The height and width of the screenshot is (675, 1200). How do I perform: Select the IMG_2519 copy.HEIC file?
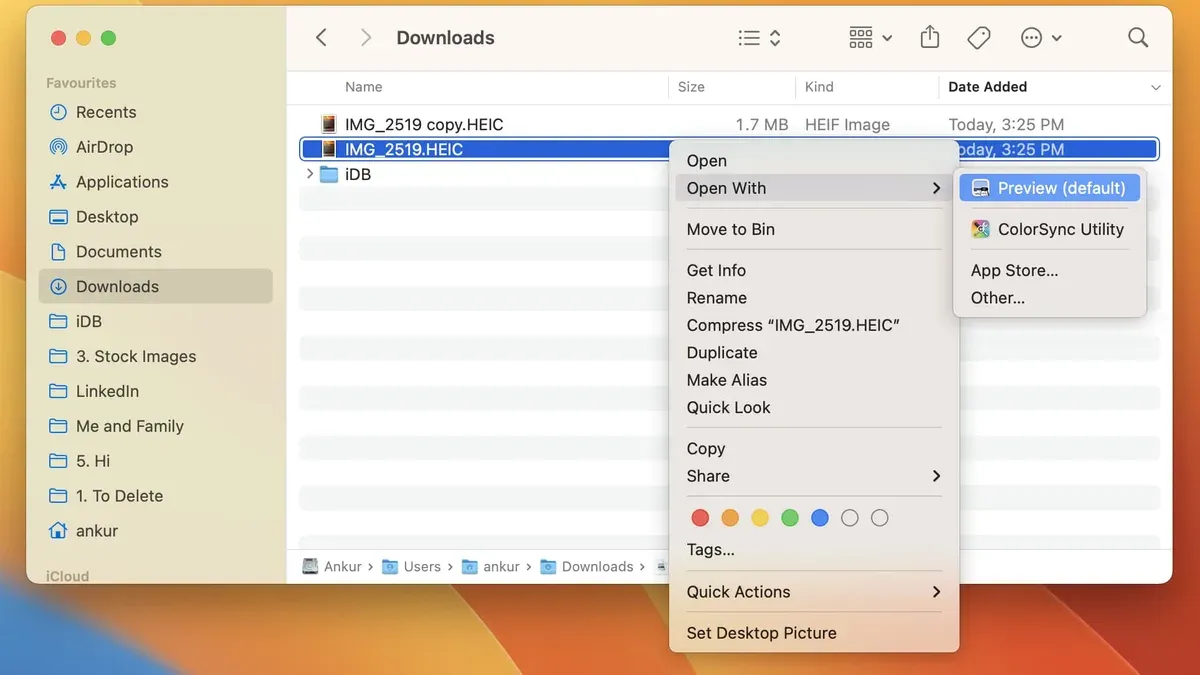[729, 125]
